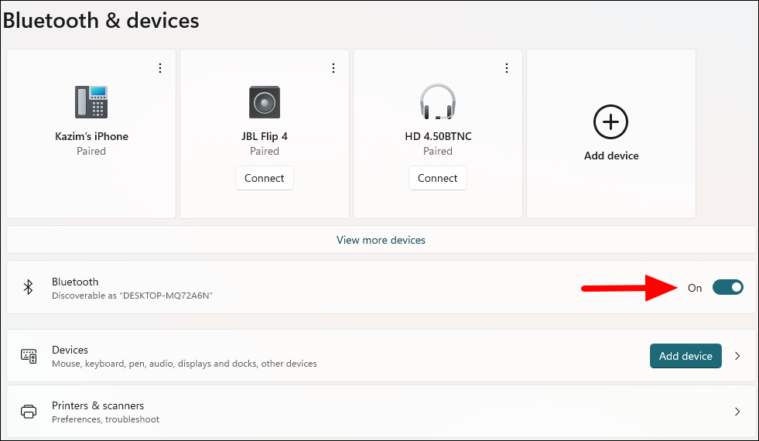
Task: Click the teal Add device button
Action: tap(685, 356)
